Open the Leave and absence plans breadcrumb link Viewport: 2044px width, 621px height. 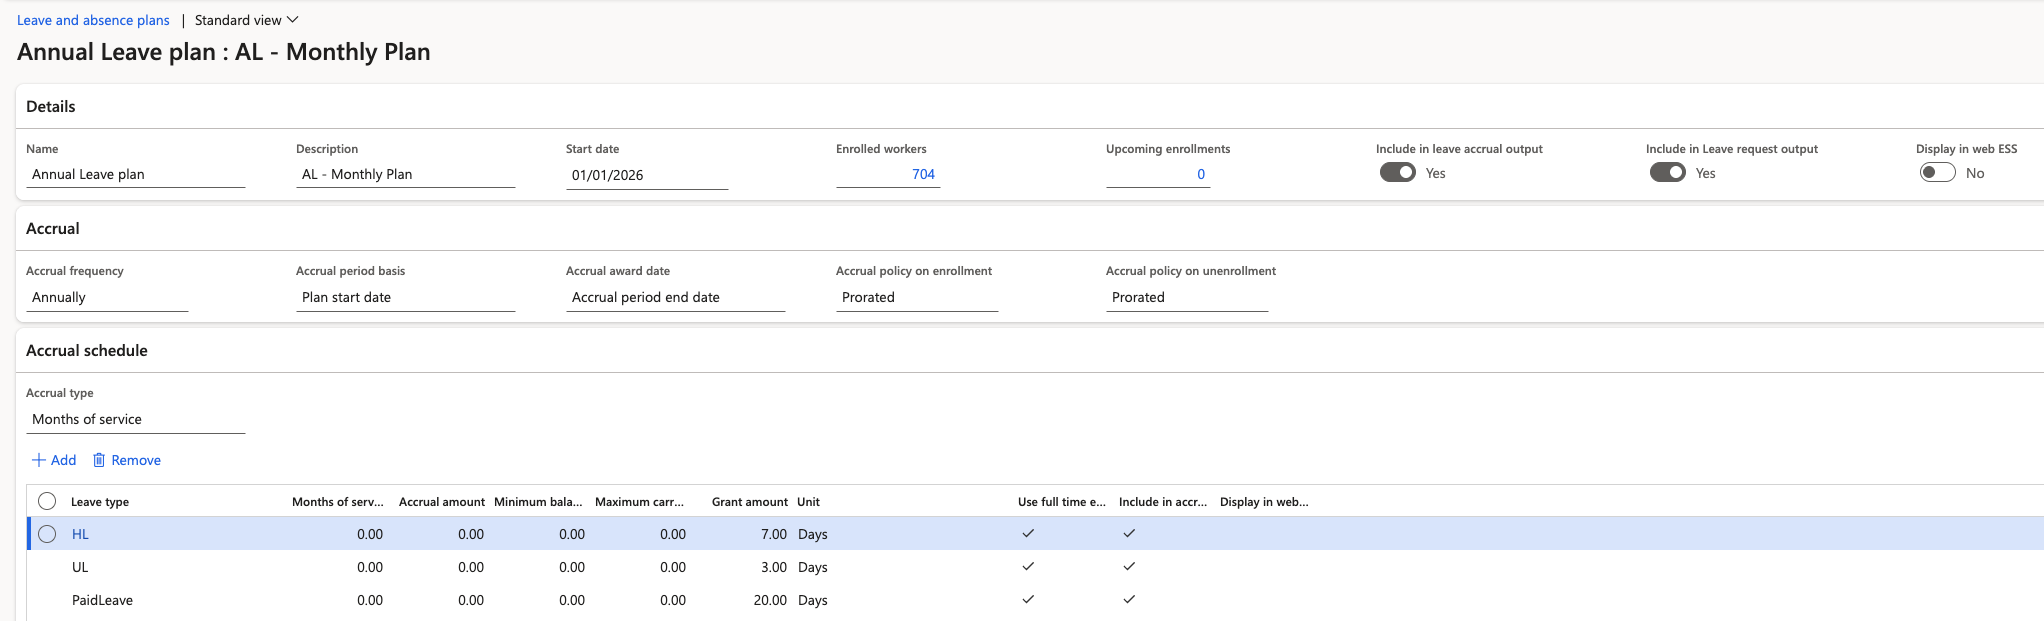[x=93, y=20]
